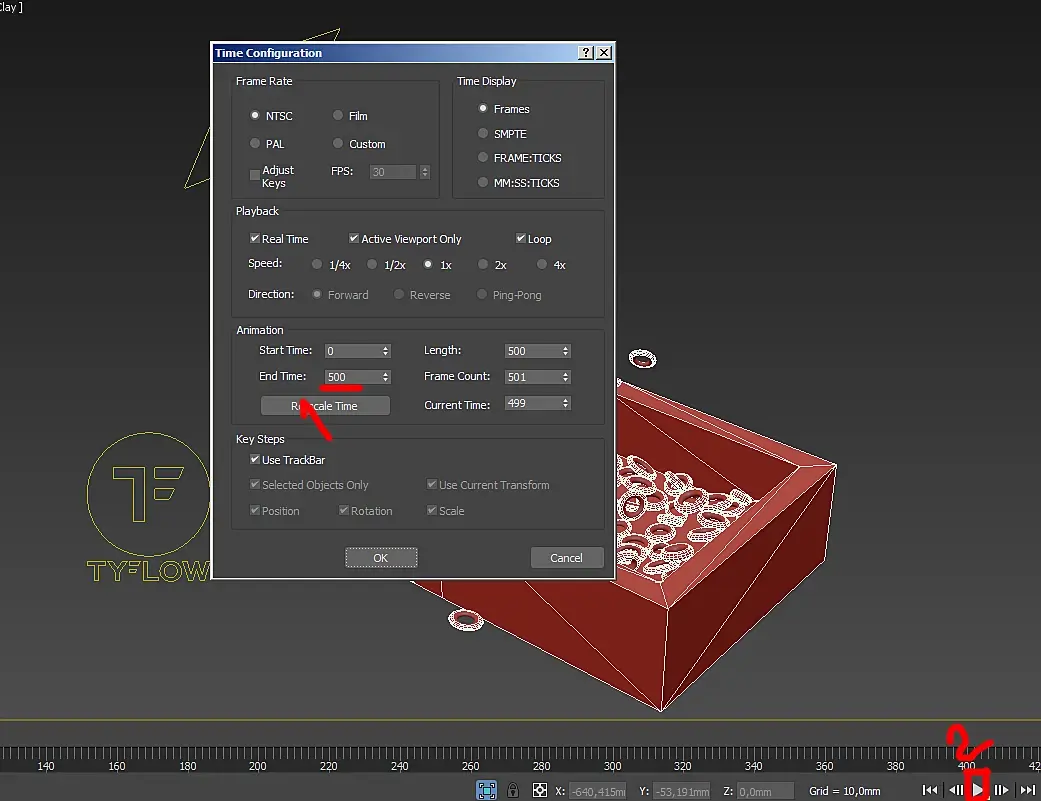Select the NTSC frame rate
Screen dimensions: 1041x801
coord(255,115)
